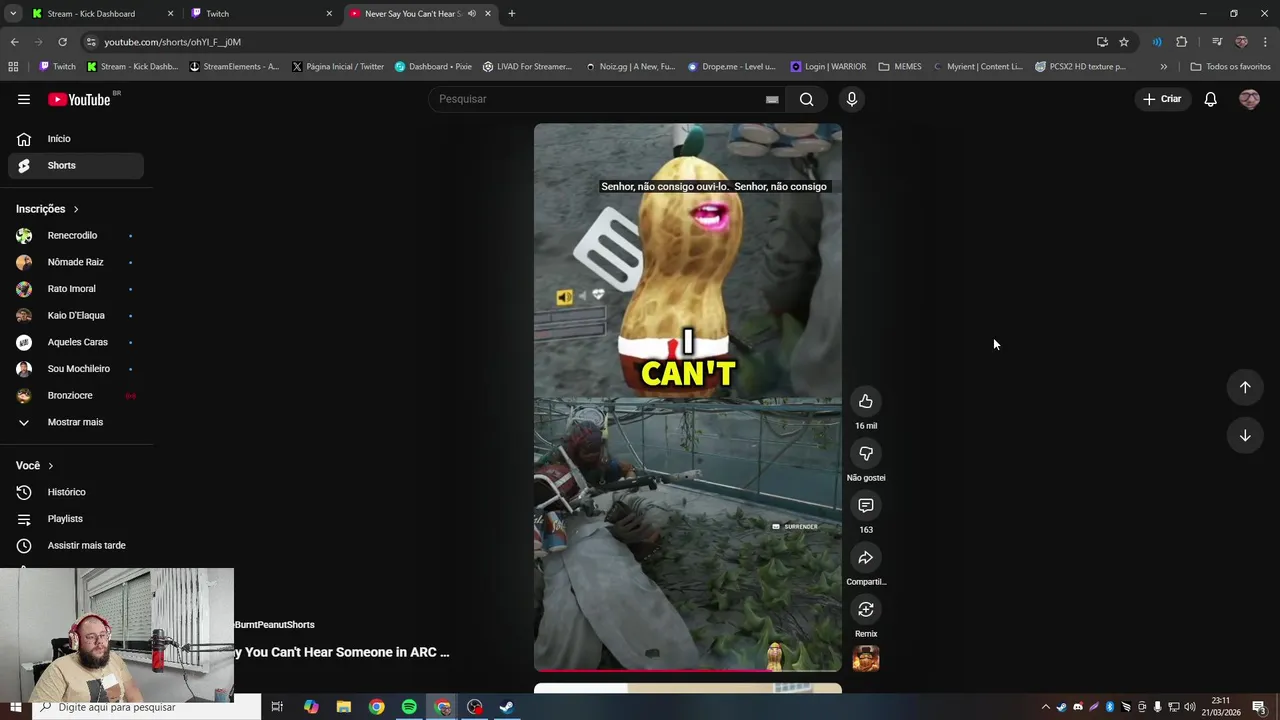Switch to the Twitch browser tab
The image size is (1280, 720).
260,14
